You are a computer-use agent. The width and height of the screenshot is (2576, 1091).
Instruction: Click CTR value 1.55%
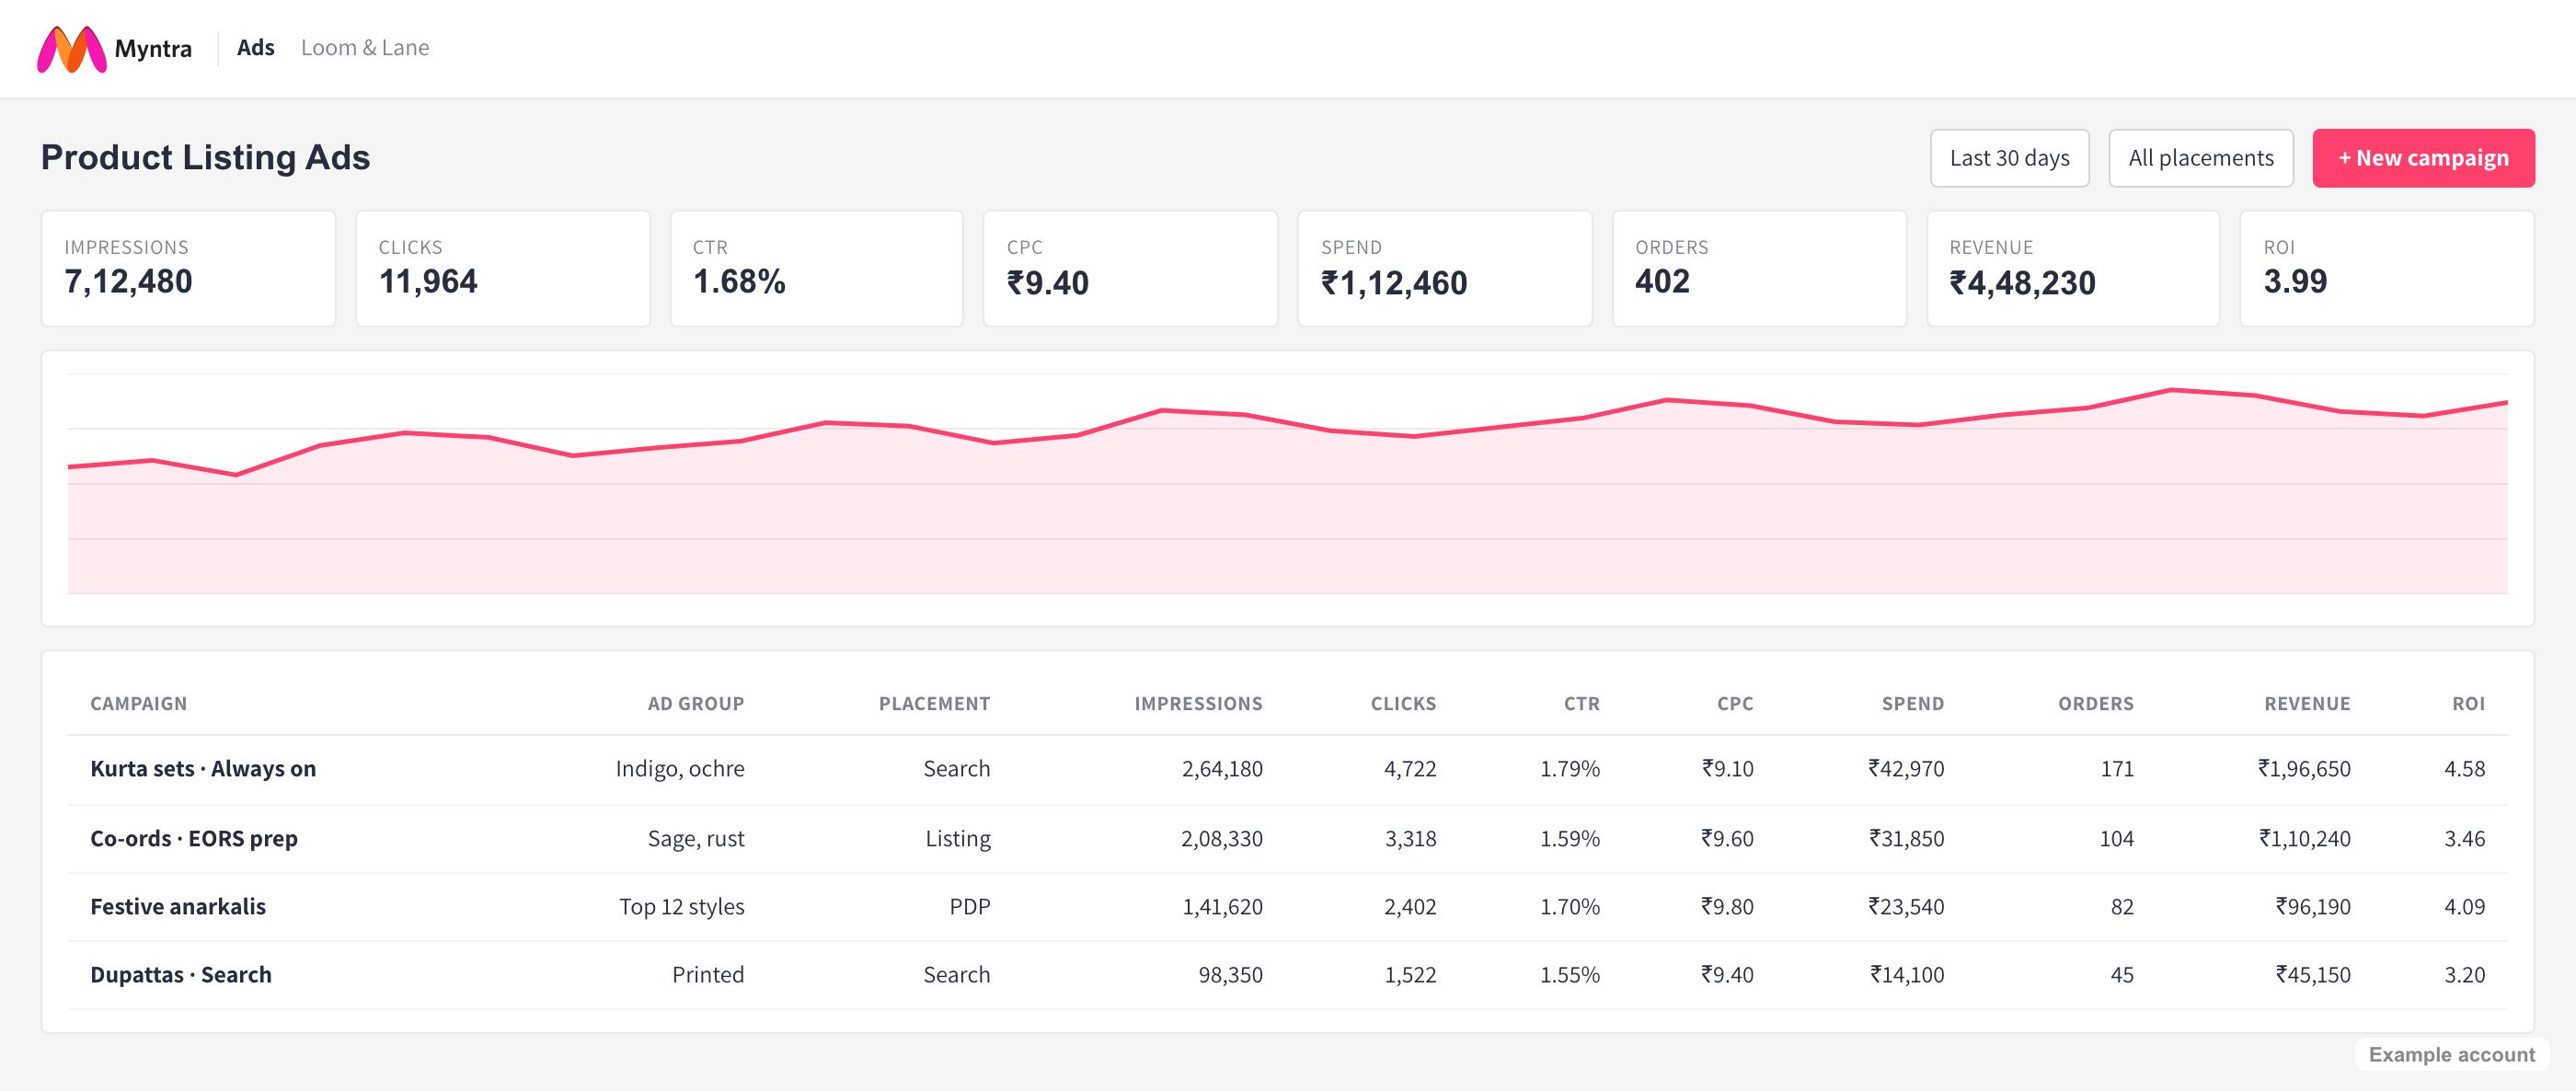[x=1570, y=974]
